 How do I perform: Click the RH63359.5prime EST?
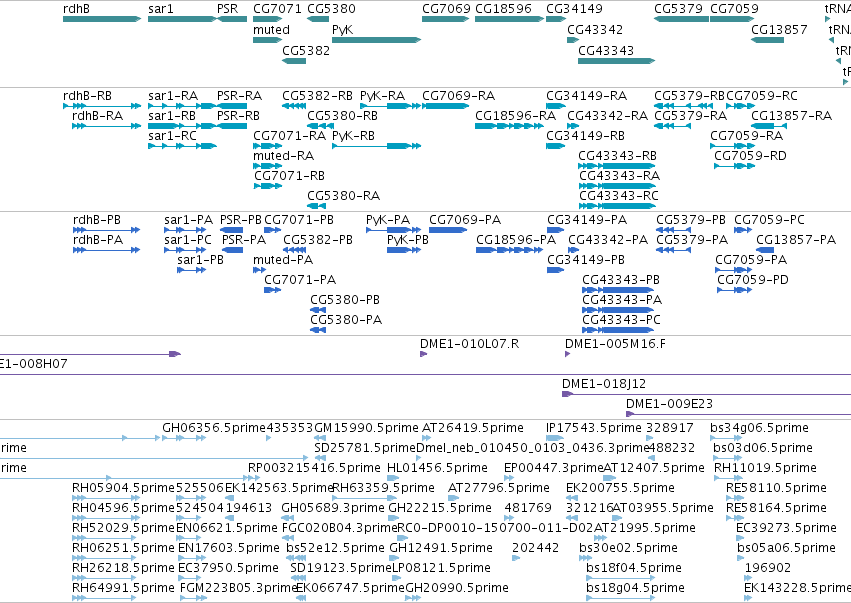coord(365,498)
